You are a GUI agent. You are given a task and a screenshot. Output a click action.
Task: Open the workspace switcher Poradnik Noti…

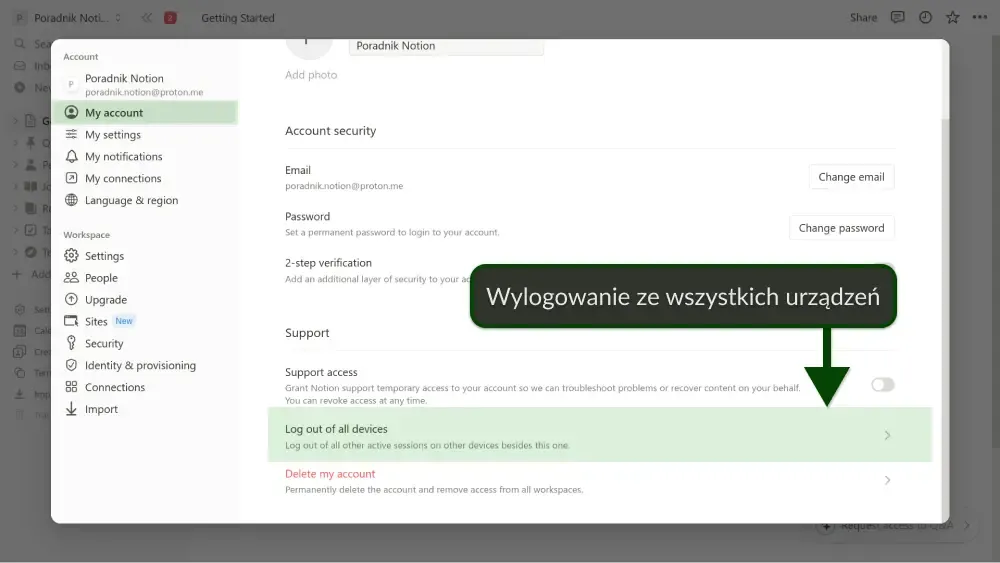[68, 18]
